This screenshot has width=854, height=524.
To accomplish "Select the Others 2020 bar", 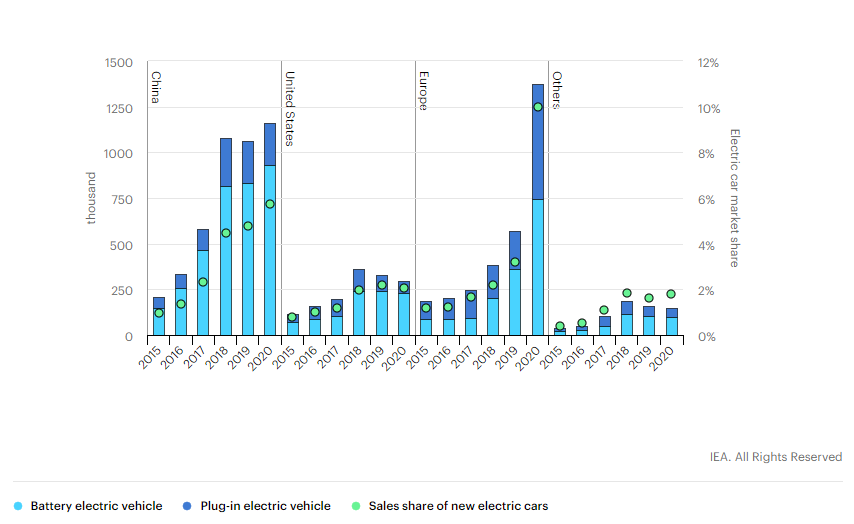I will point(672,322).
